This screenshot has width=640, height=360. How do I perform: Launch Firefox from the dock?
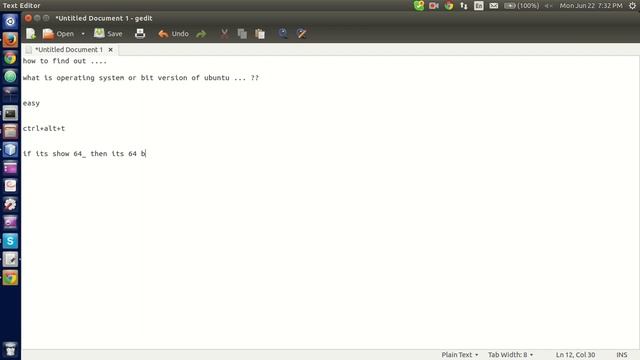pos(10,40)
